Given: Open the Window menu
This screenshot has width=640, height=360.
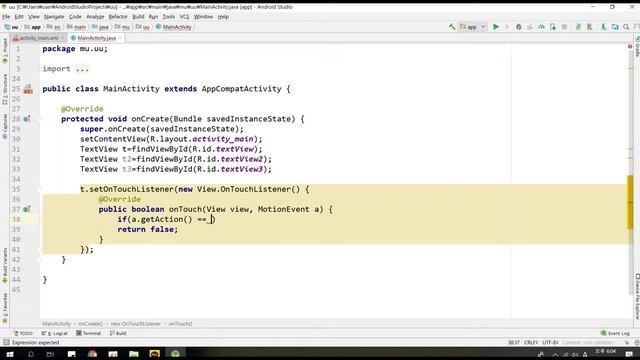Looking at the screenshot, I should [203, 17].
